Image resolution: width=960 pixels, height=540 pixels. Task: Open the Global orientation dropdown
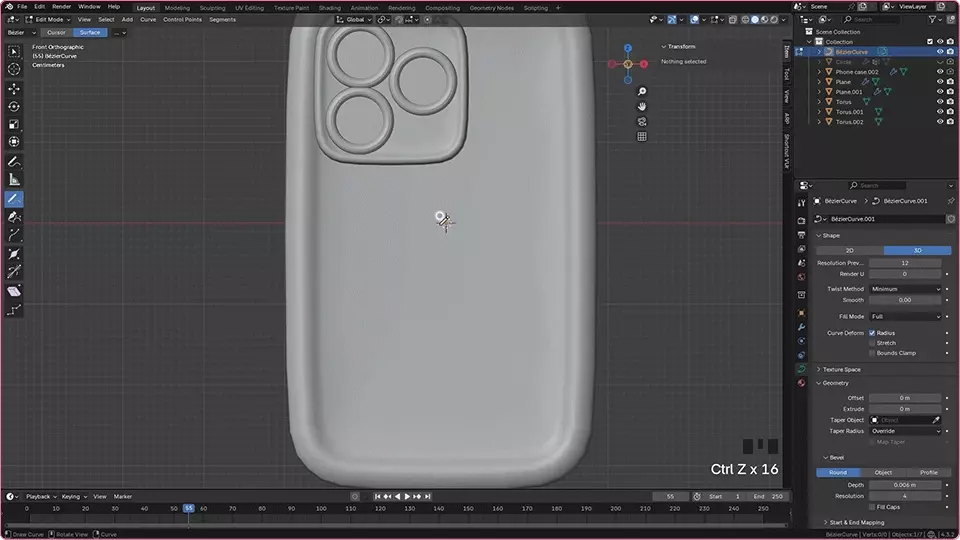tap(354, 20)
